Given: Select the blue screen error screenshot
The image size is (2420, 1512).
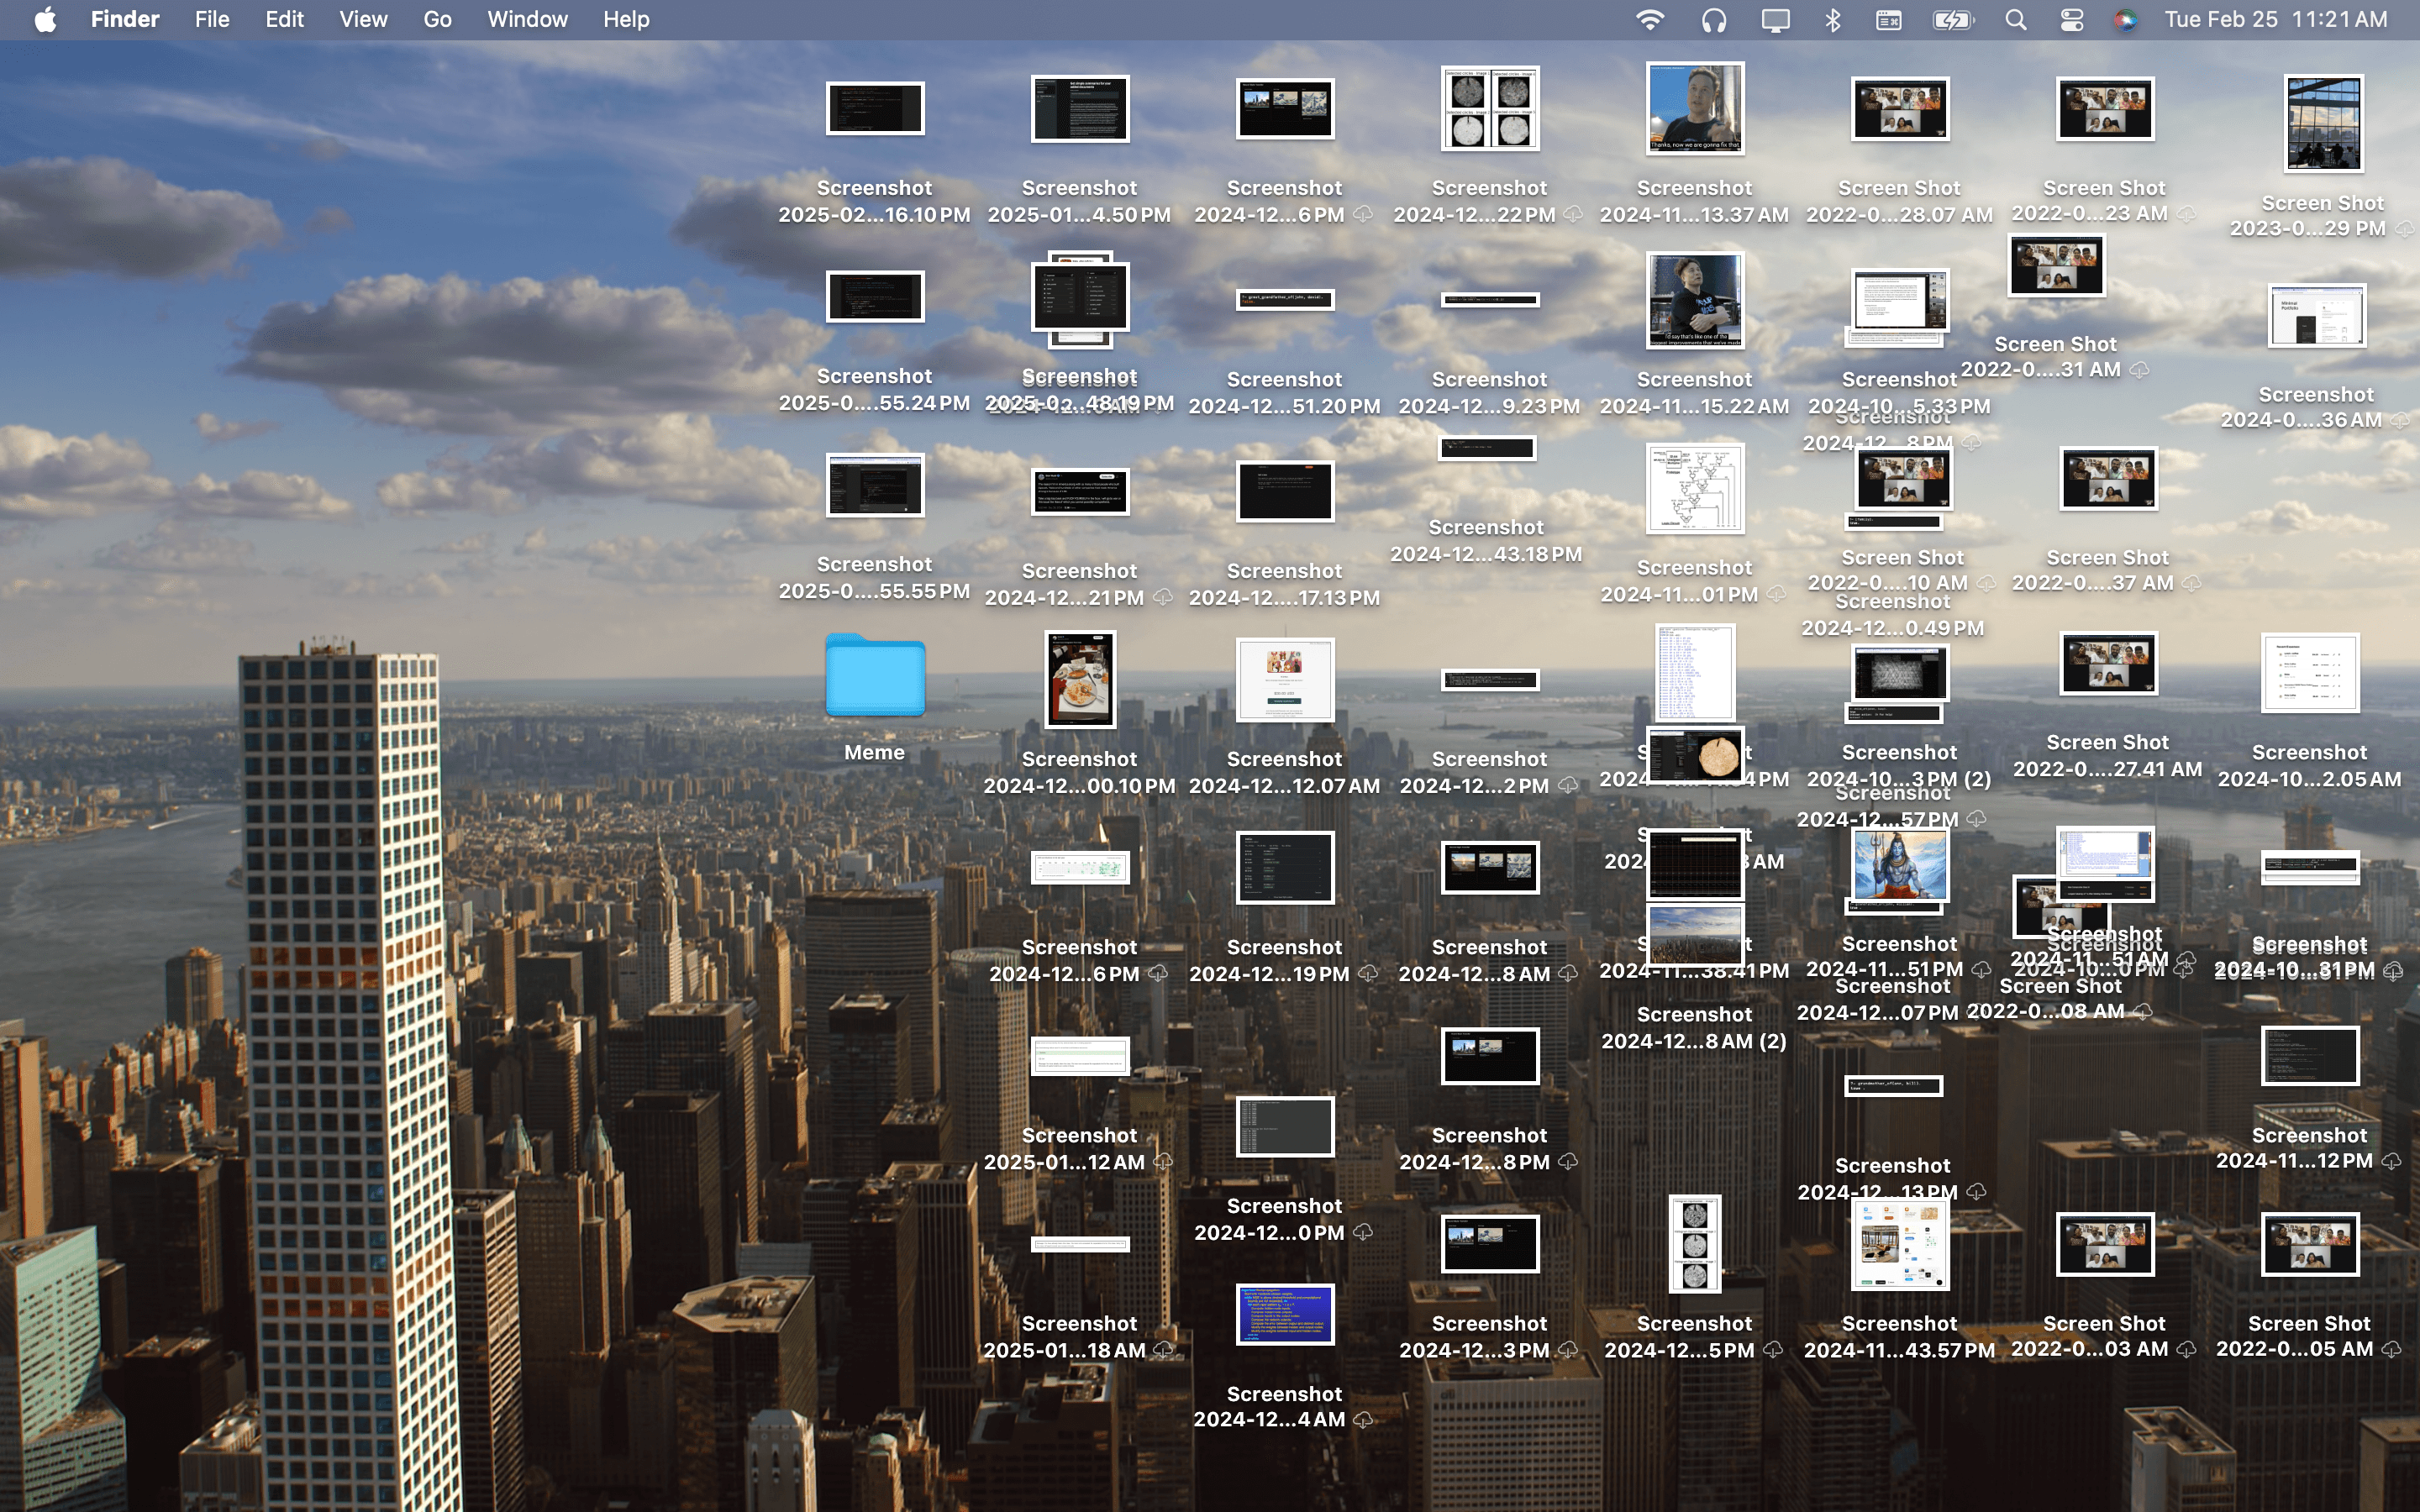Looking at the screenshot, I should click(x=1285, y=1315).
